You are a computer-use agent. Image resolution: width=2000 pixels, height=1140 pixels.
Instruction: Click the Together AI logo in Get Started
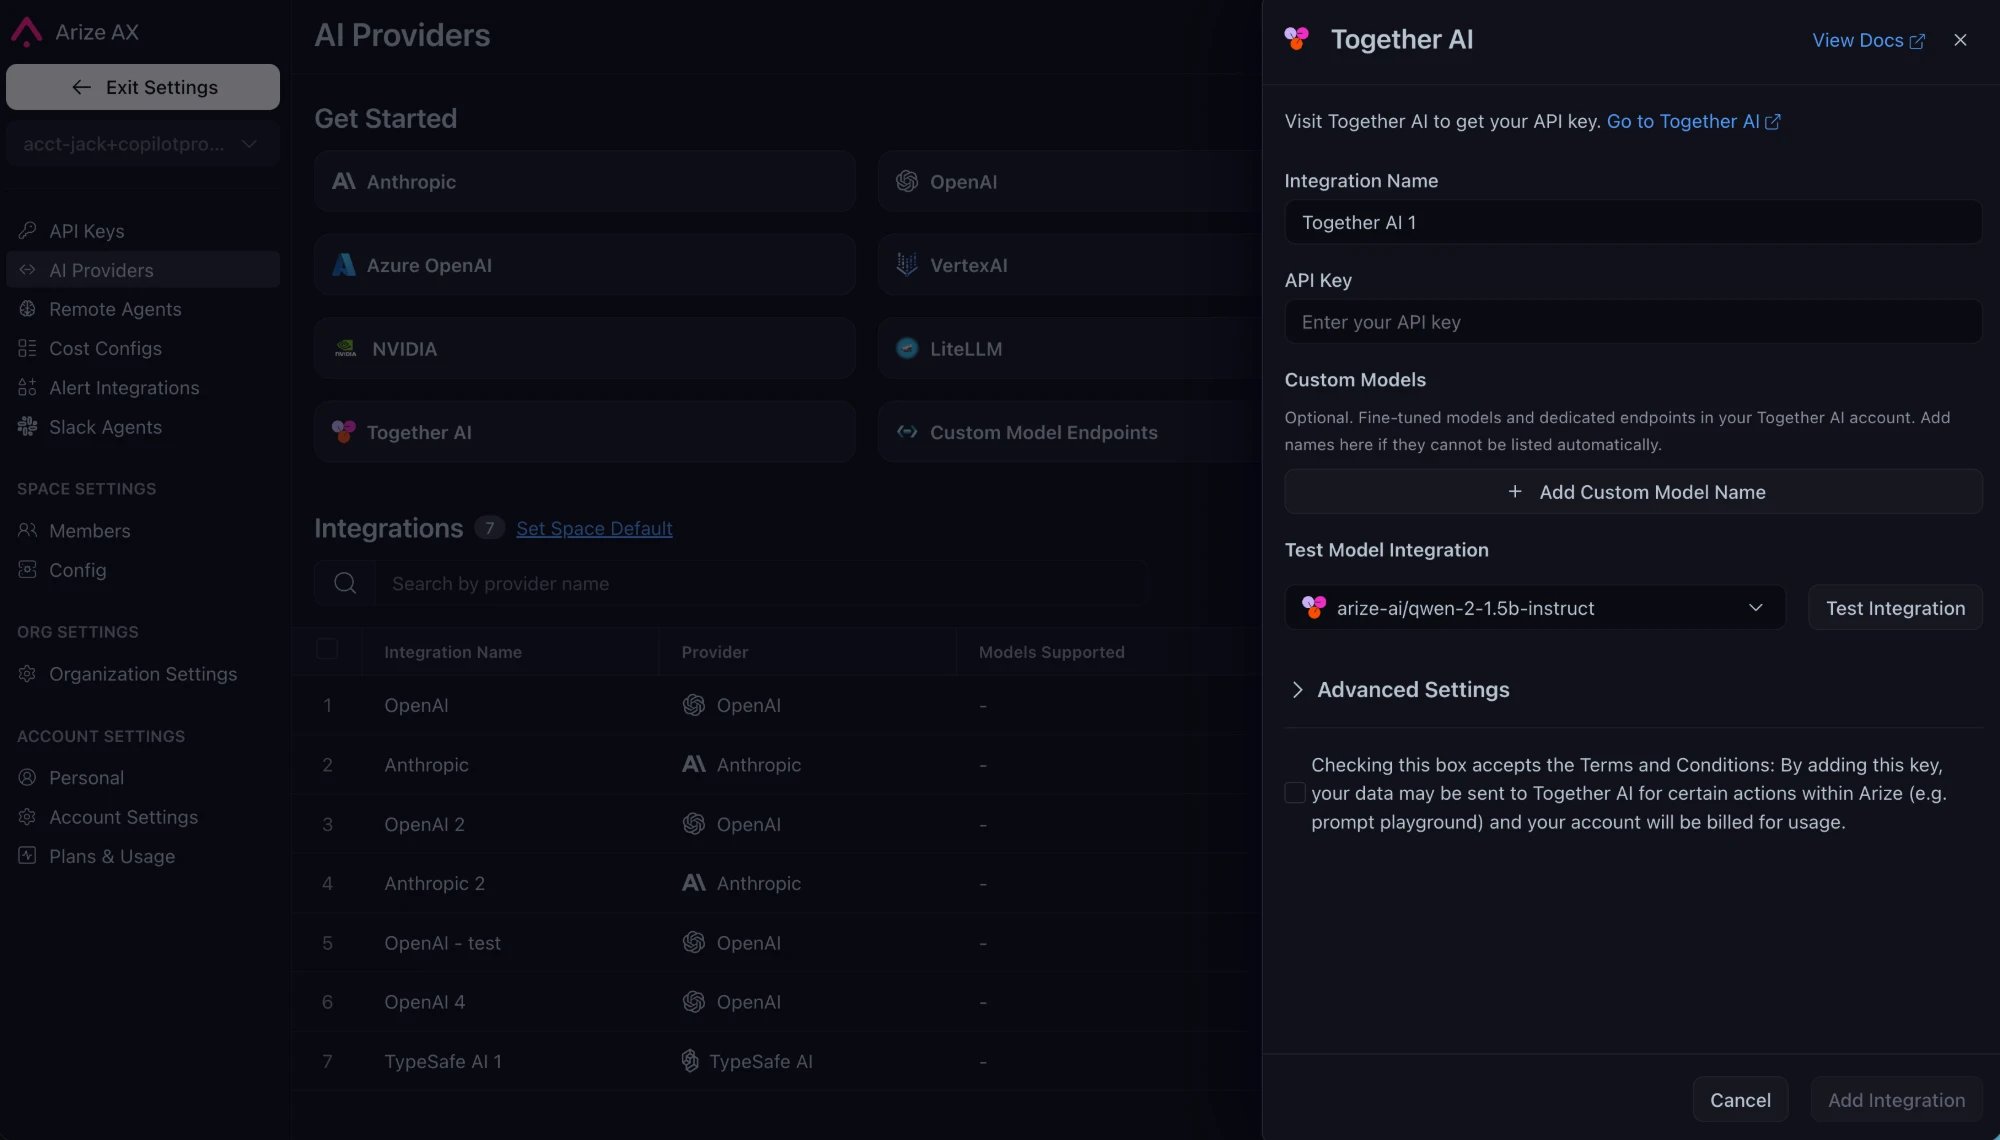pyautogui.click(x=343, y=431)
